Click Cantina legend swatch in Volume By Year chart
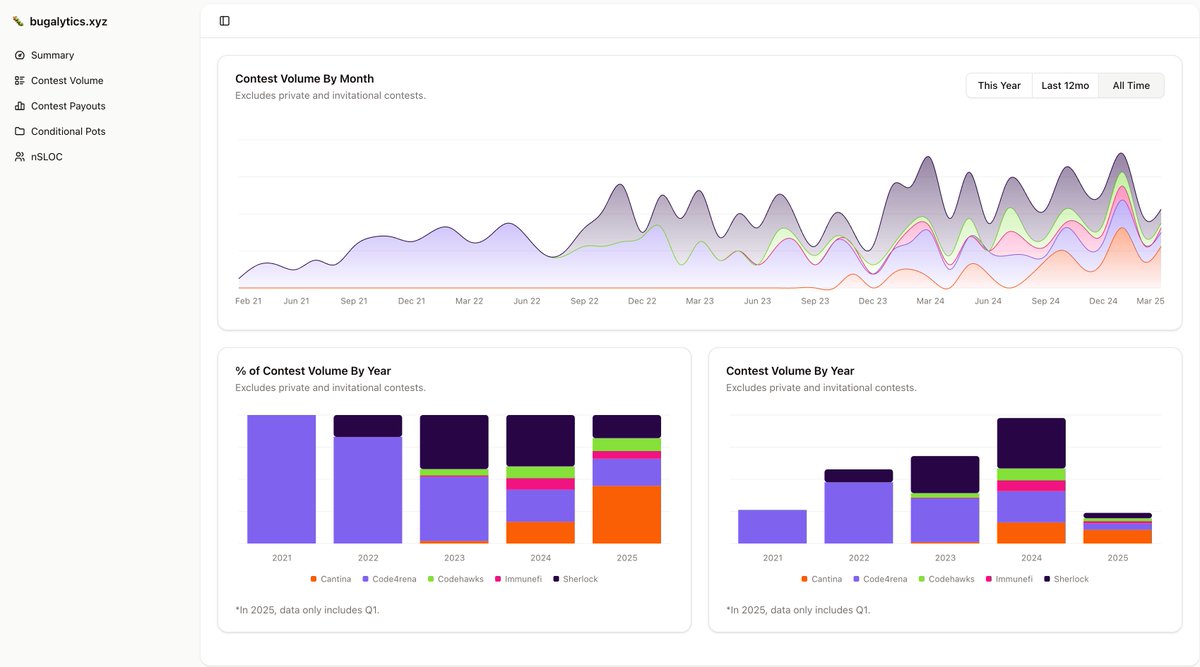Screen dimensions: 1200x667 [x=805, y=579]
